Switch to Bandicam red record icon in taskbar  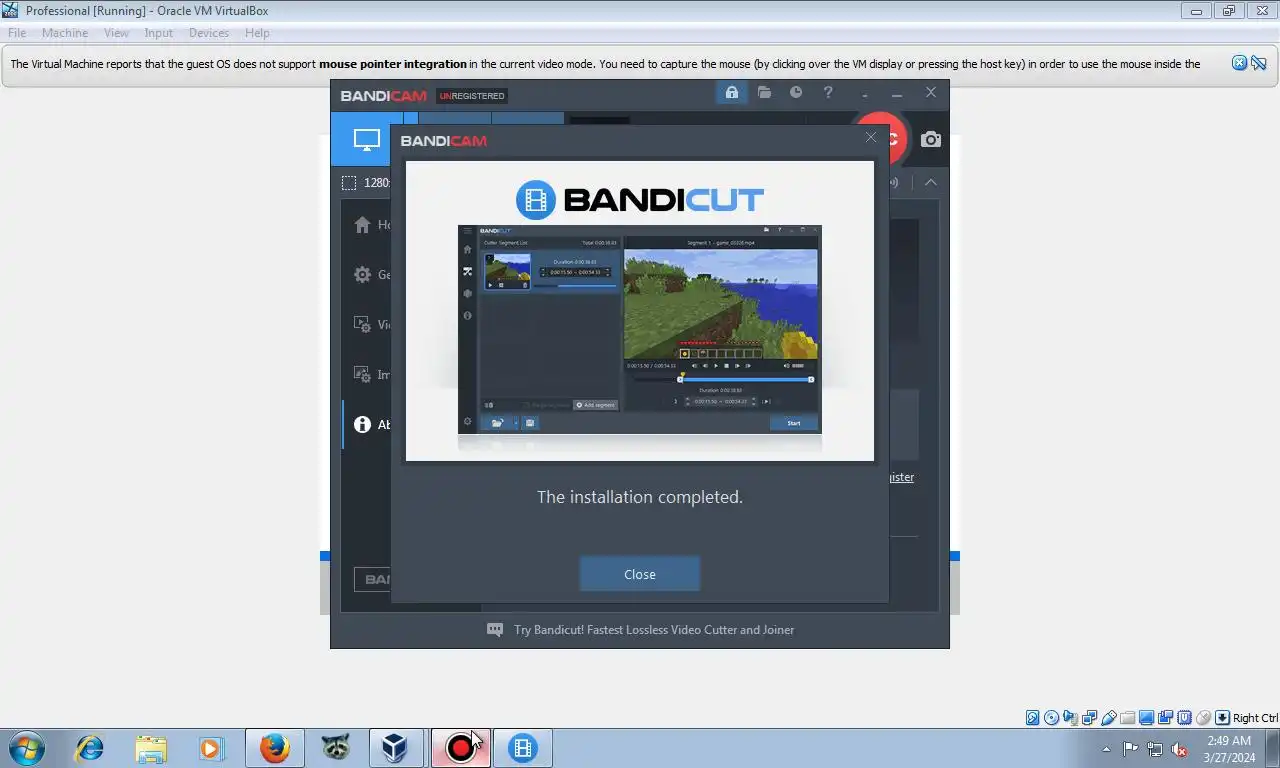coord(460,748)
